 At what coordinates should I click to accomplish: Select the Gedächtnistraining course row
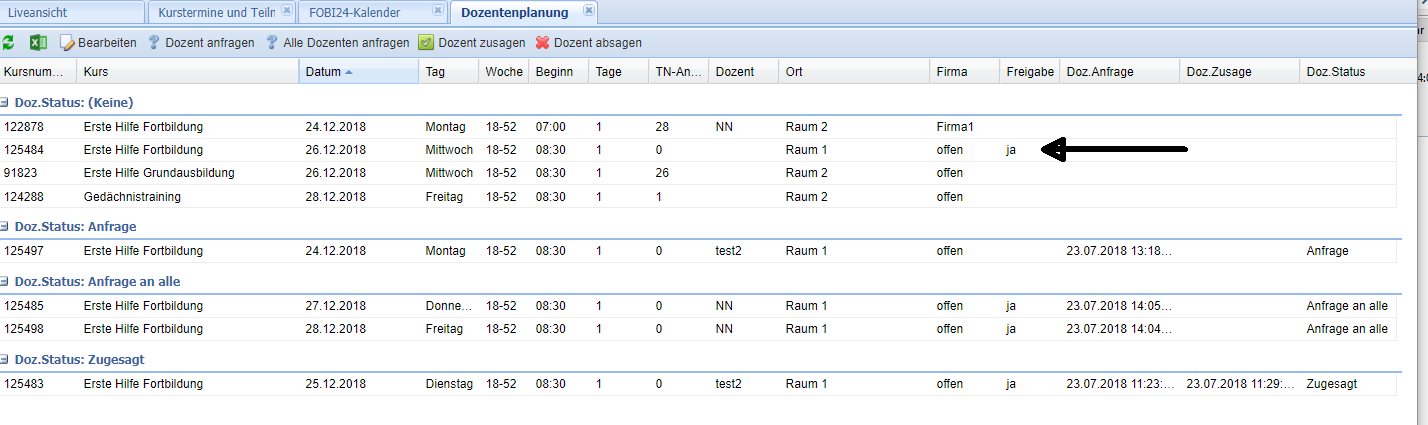(x=132, y=197)
